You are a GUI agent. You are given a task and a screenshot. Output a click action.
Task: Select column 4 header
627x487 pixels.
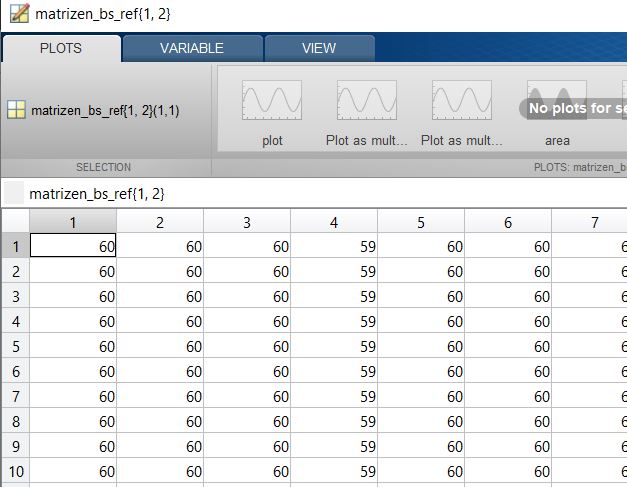tap(334, 222)
